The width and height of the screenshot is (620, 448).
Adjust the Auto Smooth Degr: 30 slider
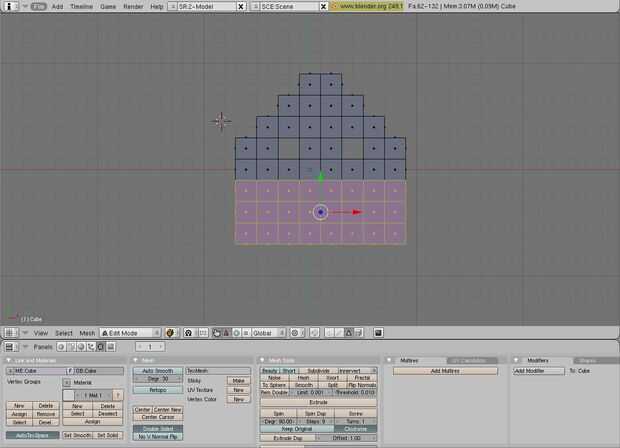coord(158,379)
